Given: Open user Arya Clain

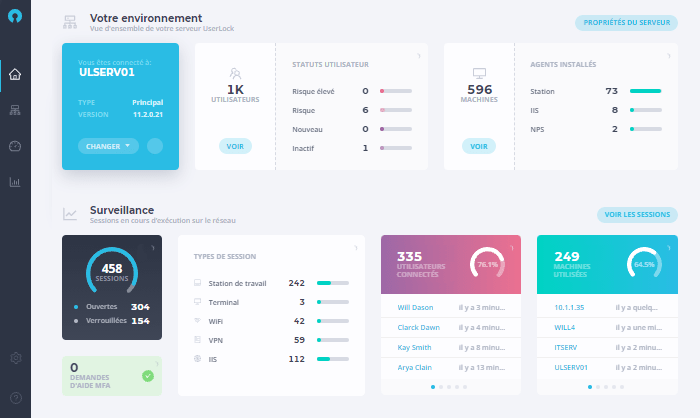Looking at the screenshot, I should (x=414, y=368).
